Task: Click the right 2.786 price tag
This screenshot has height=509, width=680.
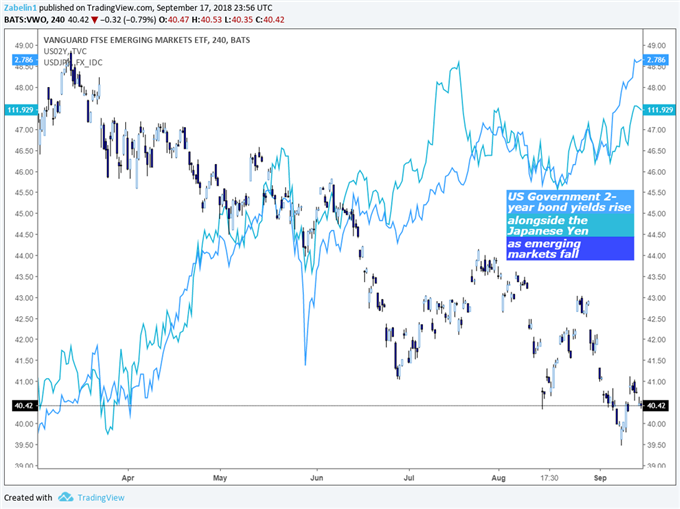Action: point(655,59)
